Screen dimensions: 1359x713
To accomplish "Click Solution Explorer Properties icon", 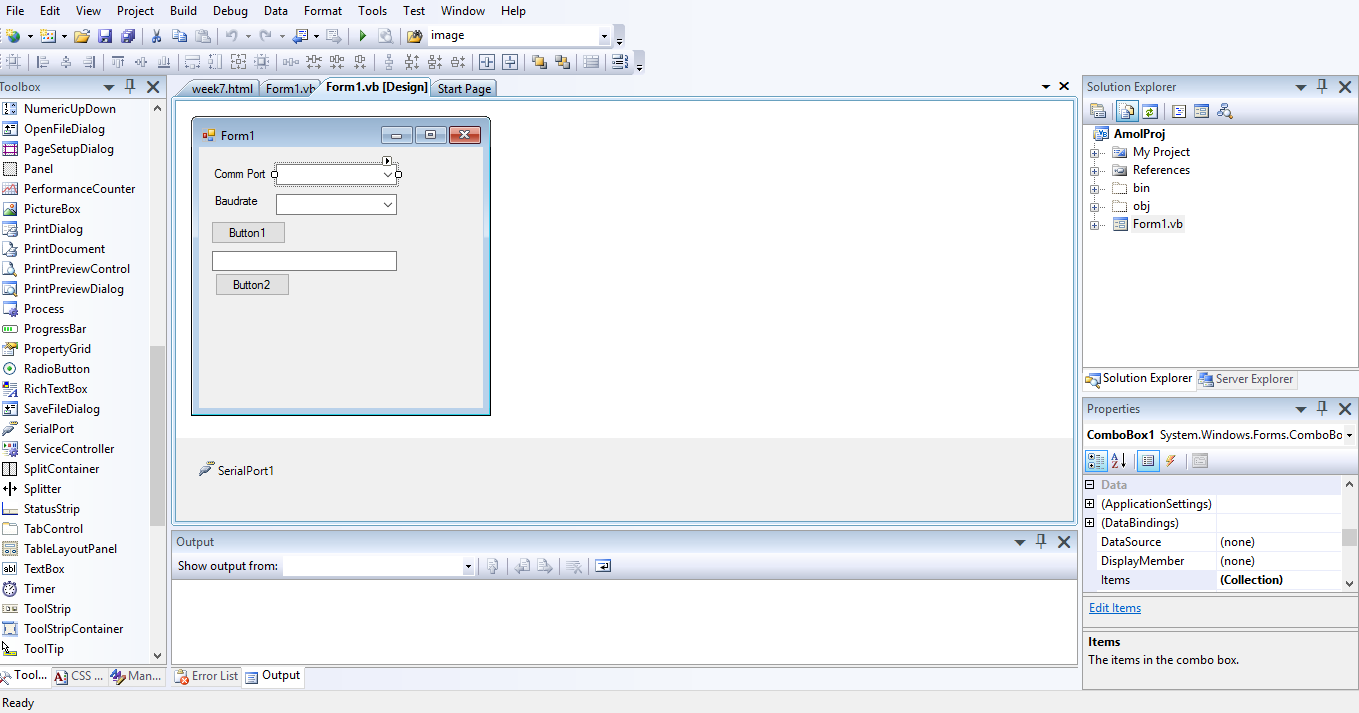I will tap(1098, 111).
